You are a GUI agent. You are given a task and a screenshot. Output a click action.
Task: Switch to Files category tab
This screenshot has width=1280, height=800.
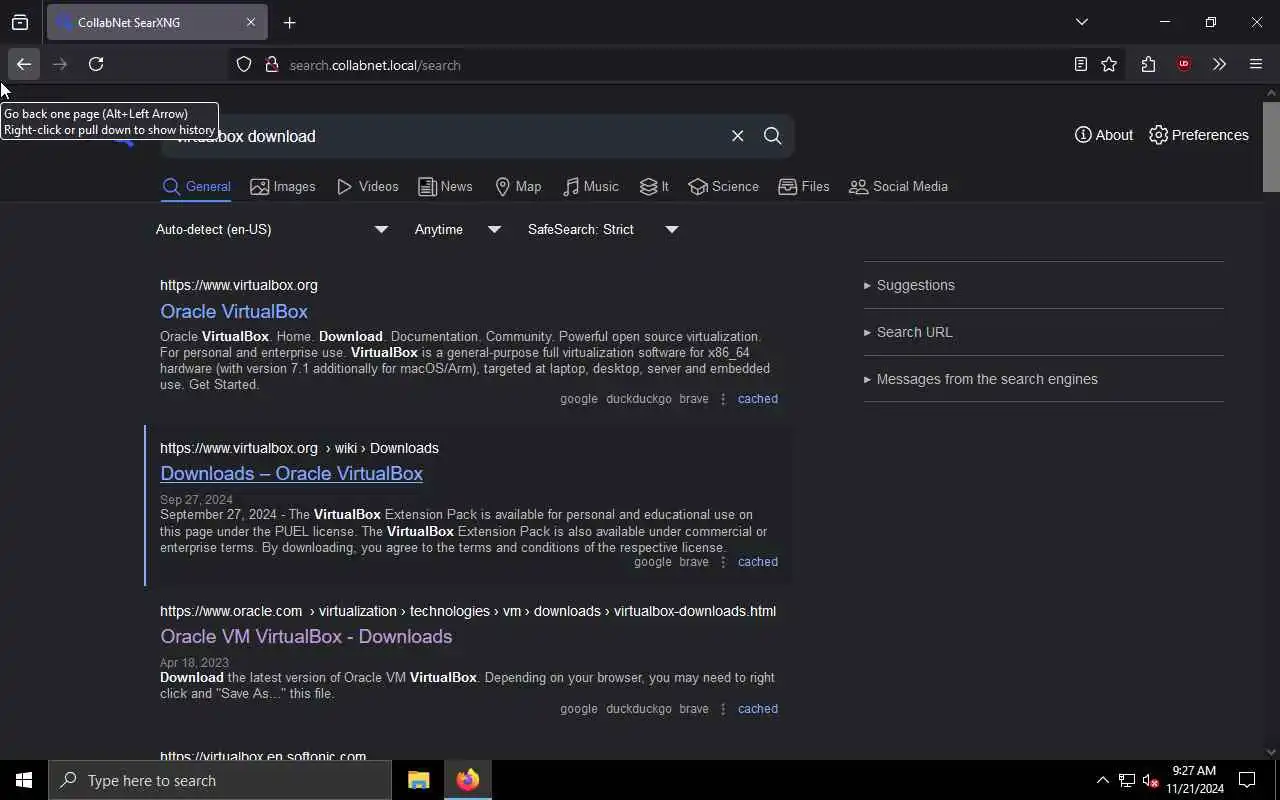pyautogui.click(x=804, y=187)
